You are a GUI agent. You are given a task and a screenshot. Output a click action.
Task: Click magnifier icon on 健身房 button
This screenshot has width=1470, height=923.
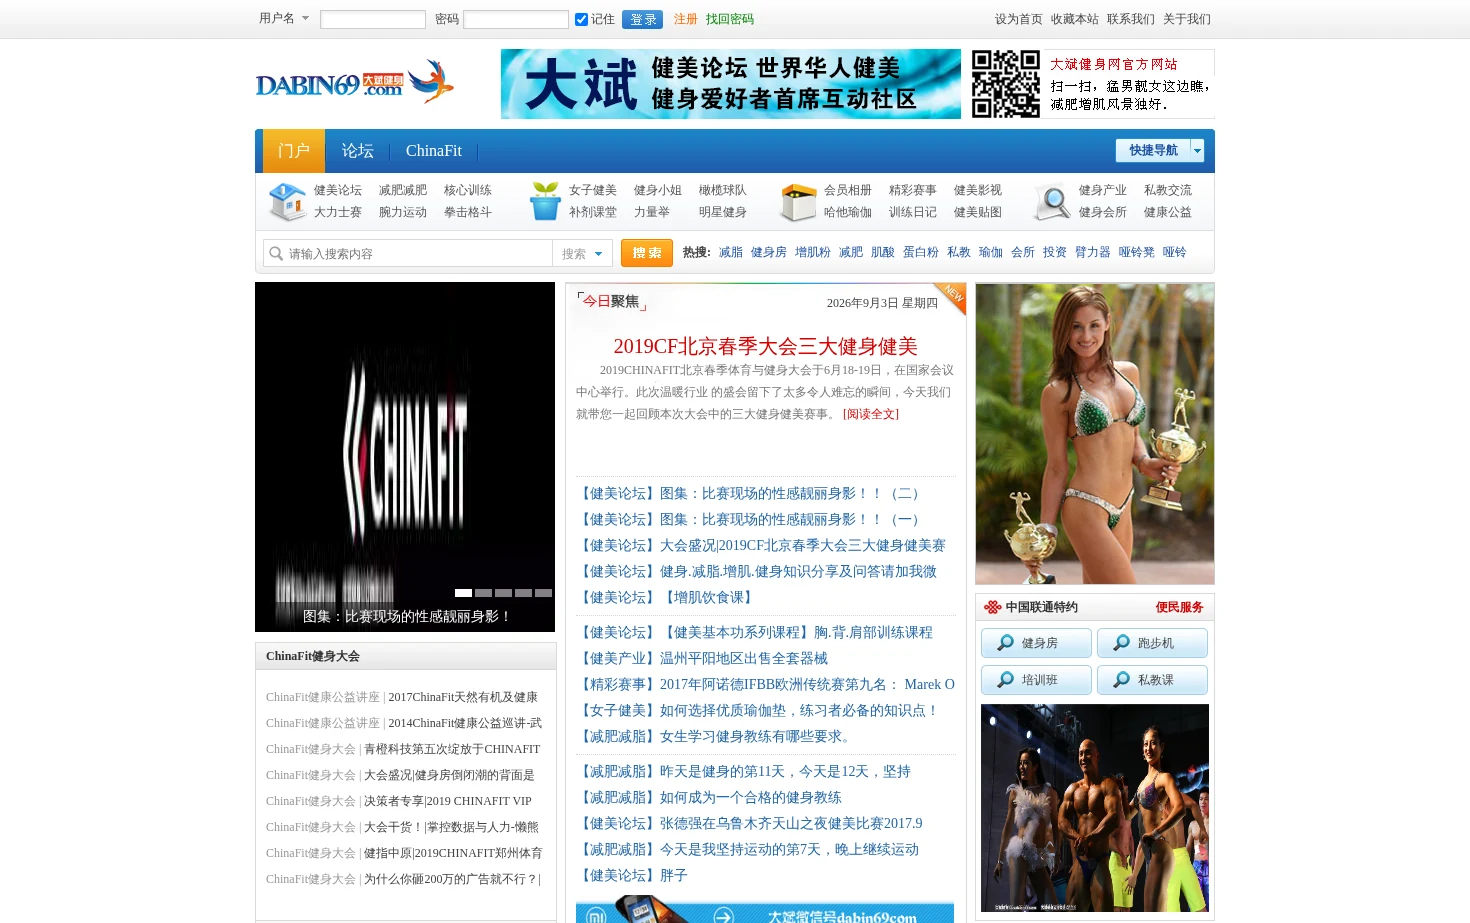click(1005, 643)
